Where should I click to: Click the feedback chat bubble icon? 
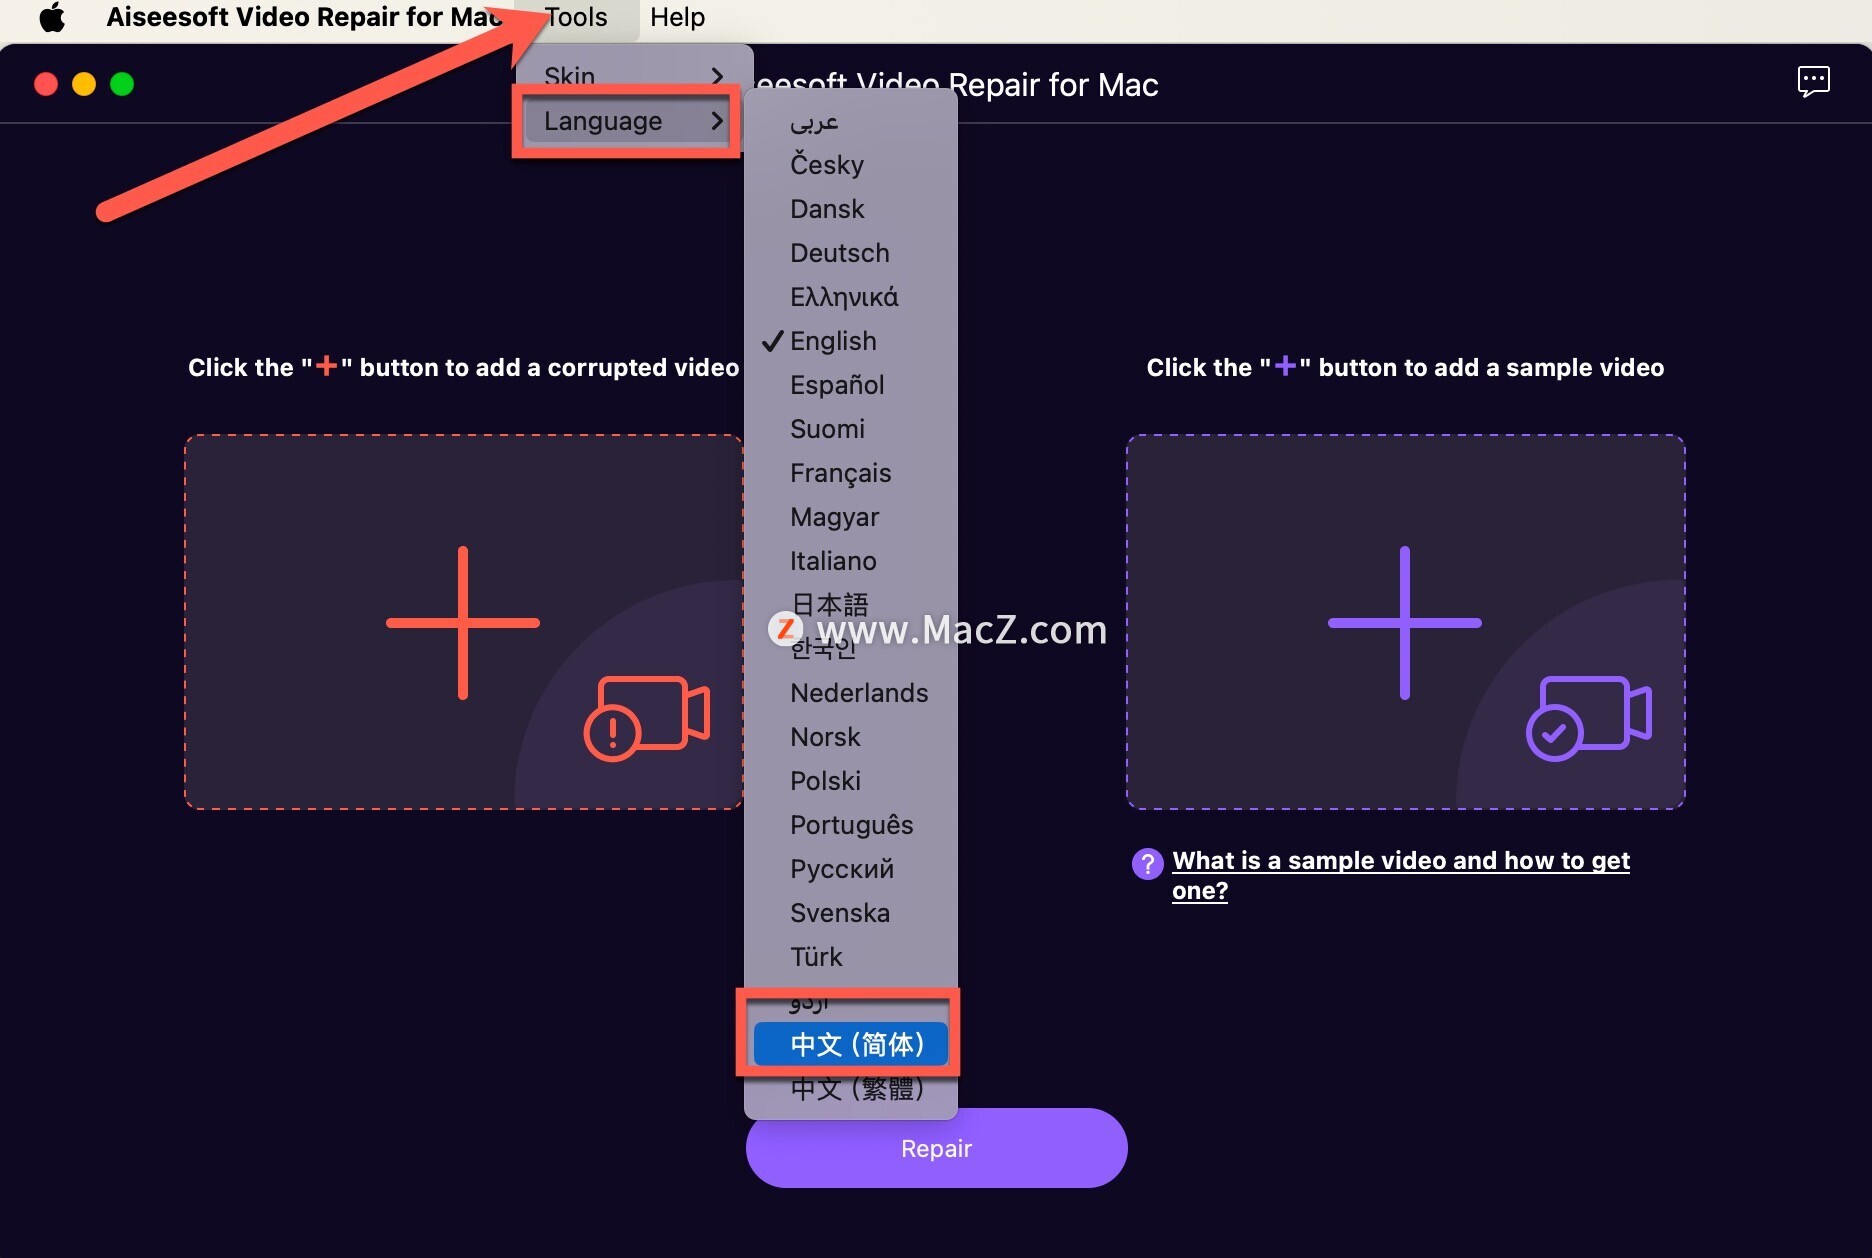(x=1813, y=82)
